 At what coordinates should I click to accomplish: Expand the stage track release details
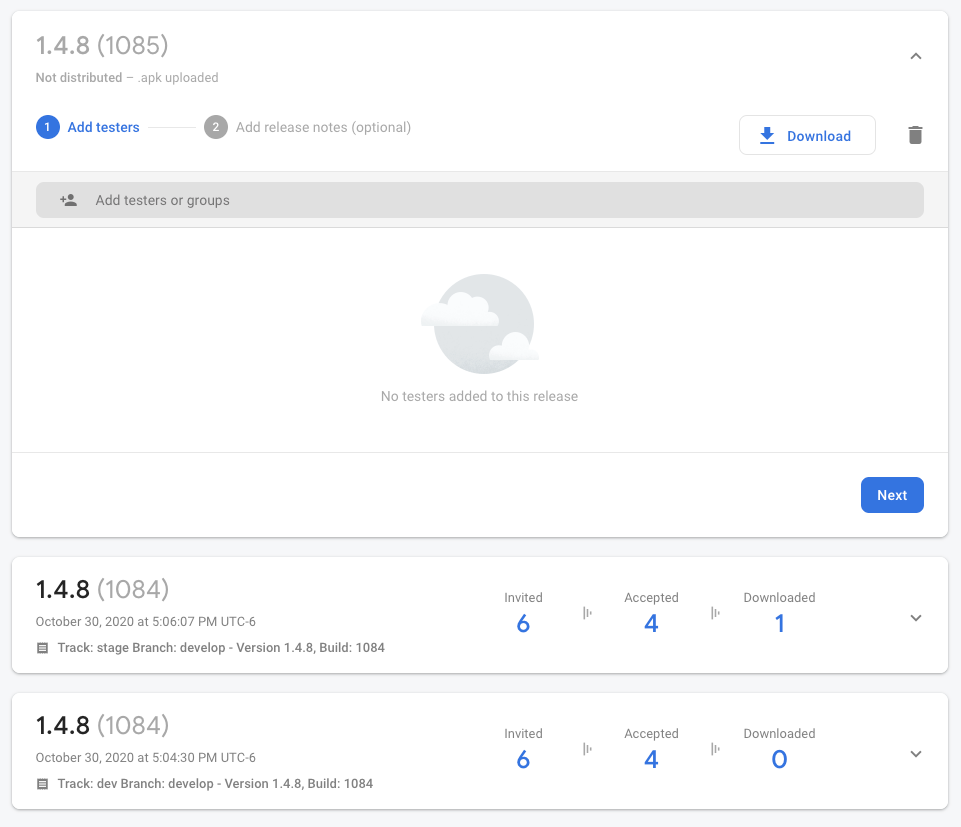[916, 618]
